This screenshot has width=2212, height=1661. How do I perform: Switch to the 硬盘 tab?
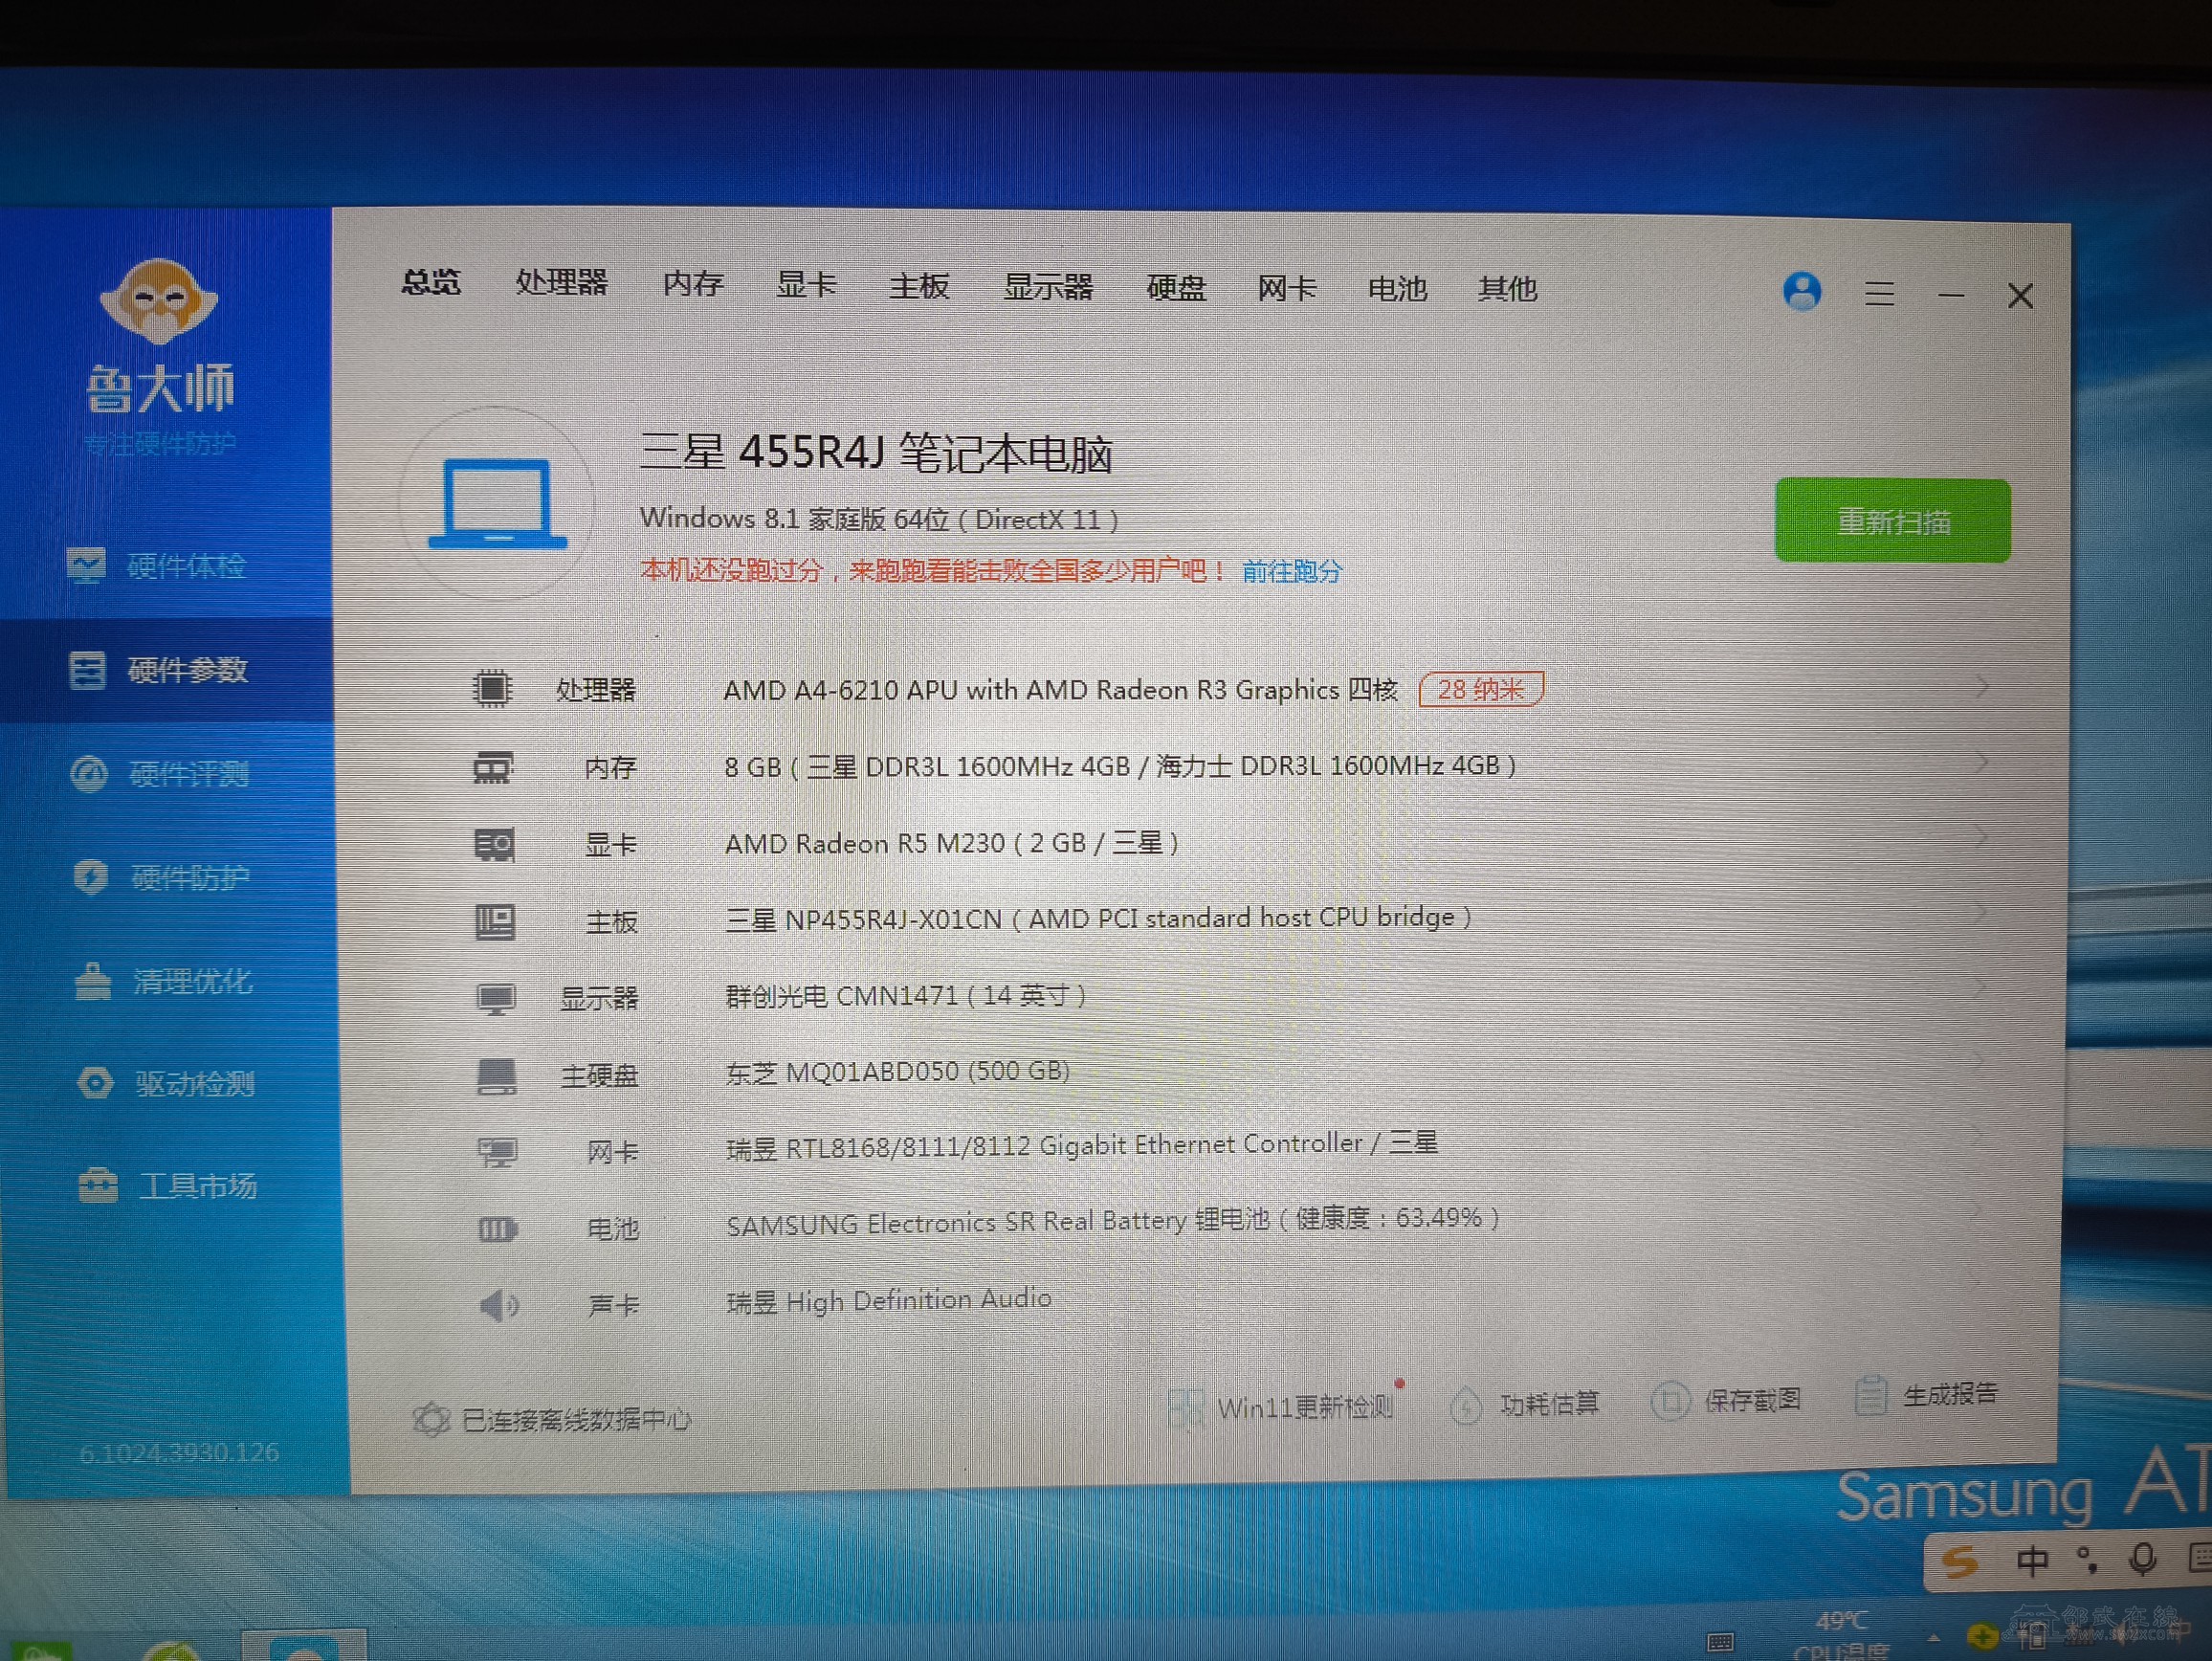point(1176,288)
